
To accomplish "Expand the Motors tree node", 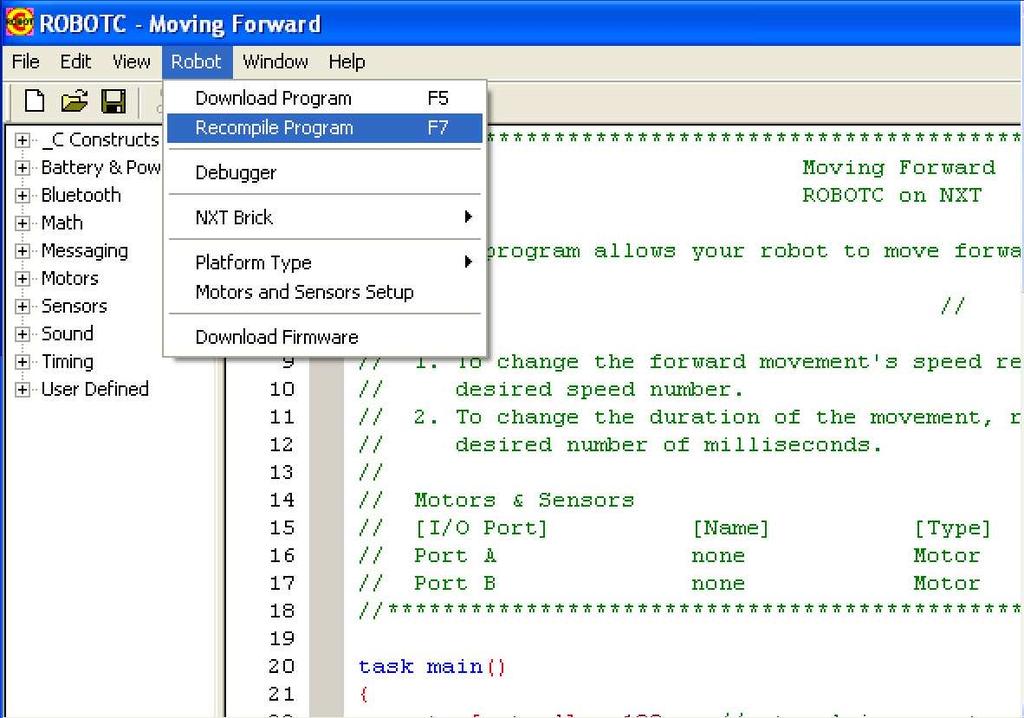I will [x=22, y=278].
